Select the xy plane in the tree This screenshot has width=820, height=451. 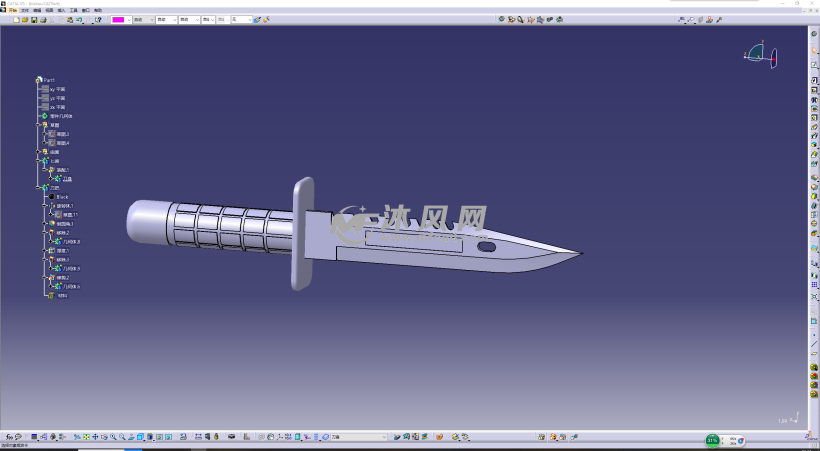point(57,89)
